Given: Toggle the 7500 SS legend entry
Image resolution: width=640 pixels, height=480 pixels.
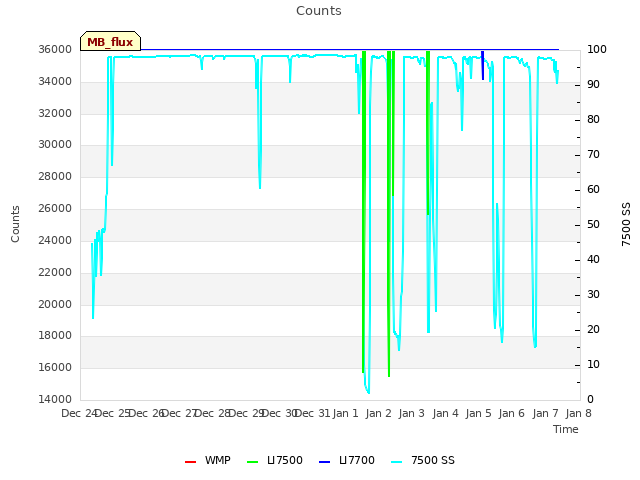Looking at the screenshot, I should point(423,460).
